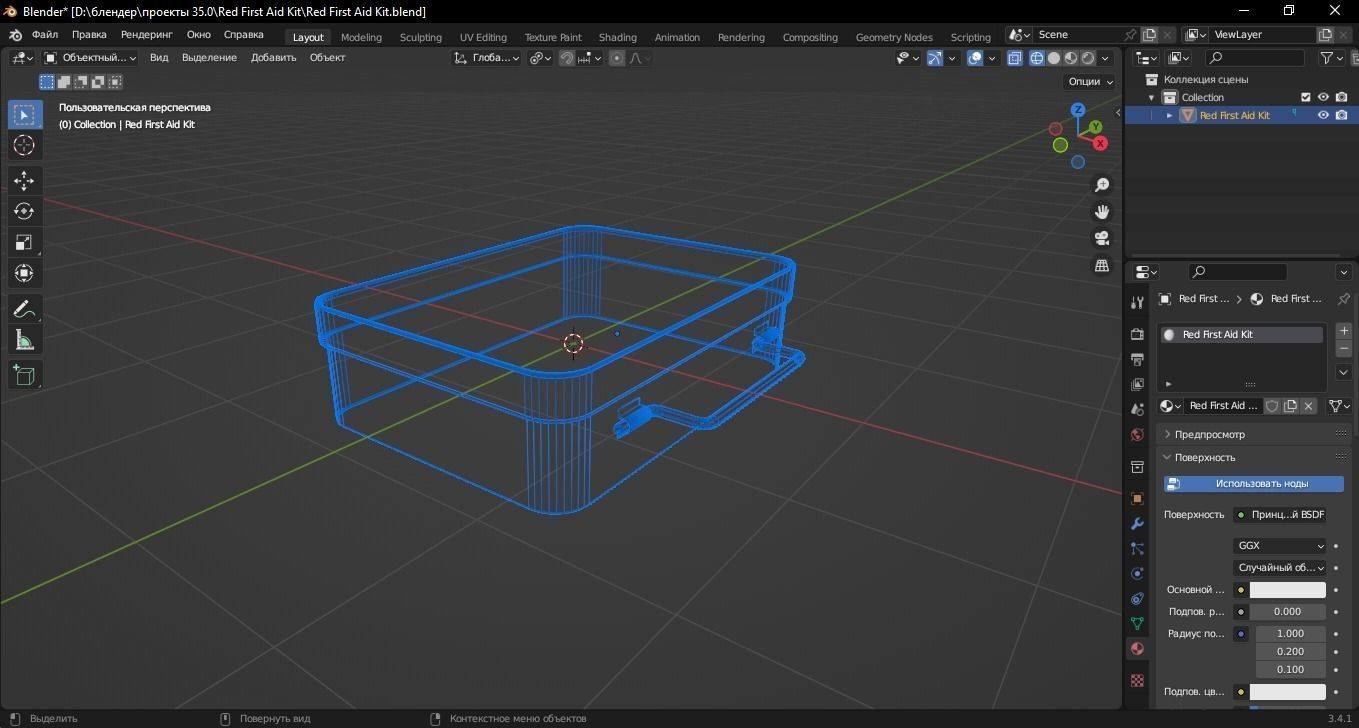Toggle camera view with the camera icon
The width and height of the screenshot is (1359, 728).
pos(1102,238)
